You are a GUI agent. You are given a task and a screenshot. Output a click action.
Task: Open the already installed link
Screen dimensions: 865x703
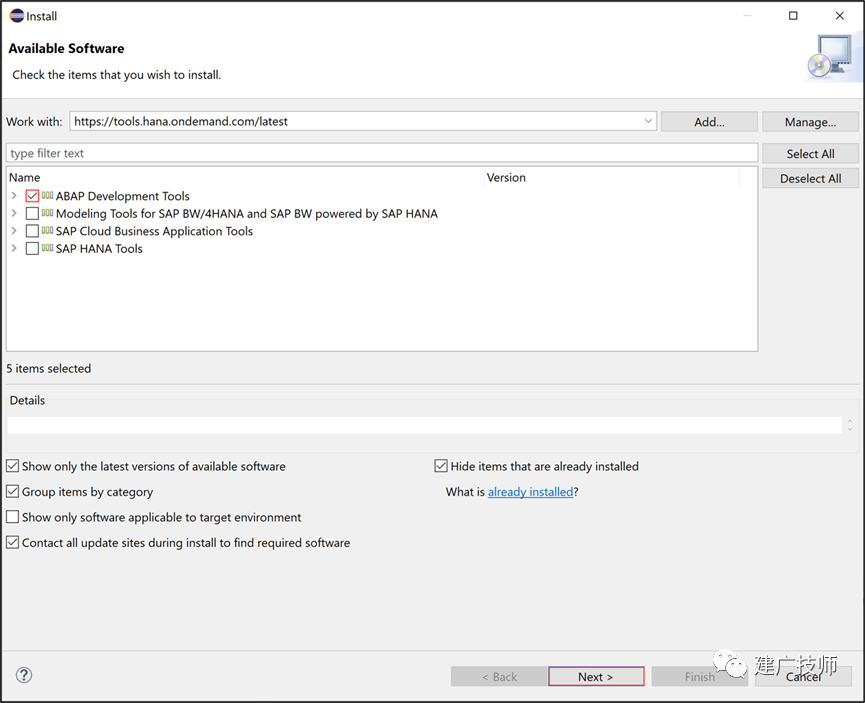(x=530, y=492)
